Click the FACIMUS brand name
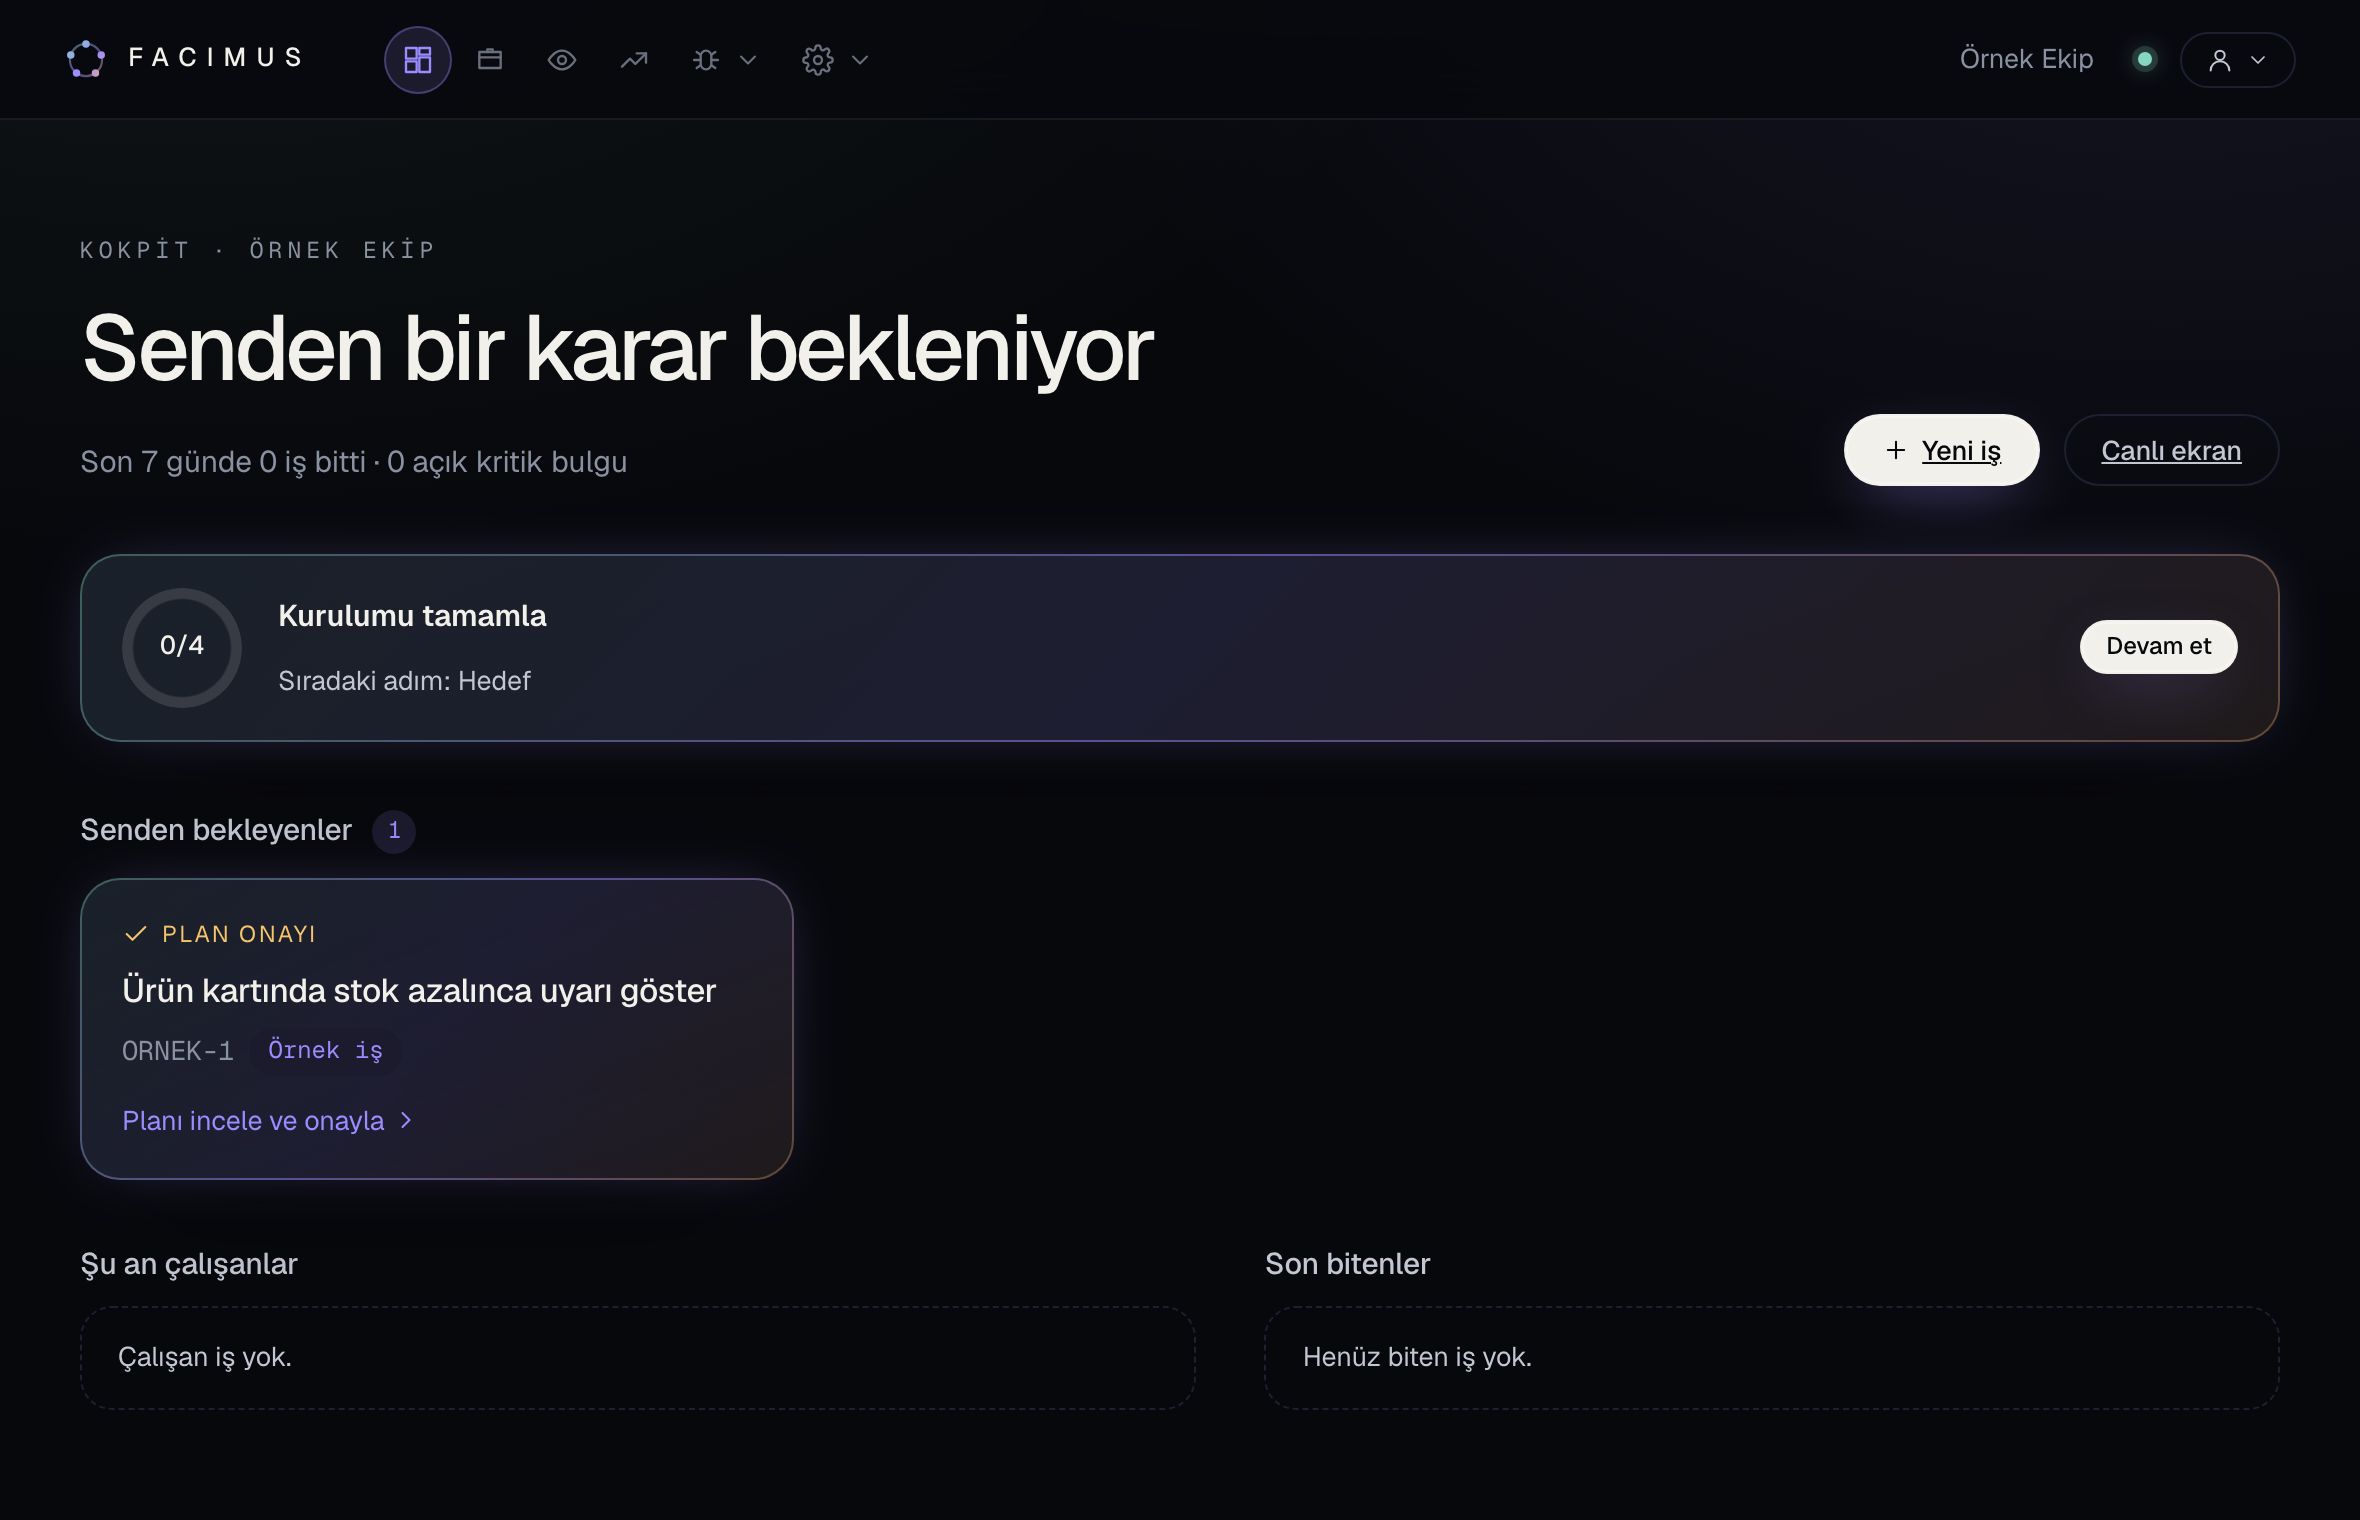This screenshot has height=1520, width=2360. tap(216, 58)
